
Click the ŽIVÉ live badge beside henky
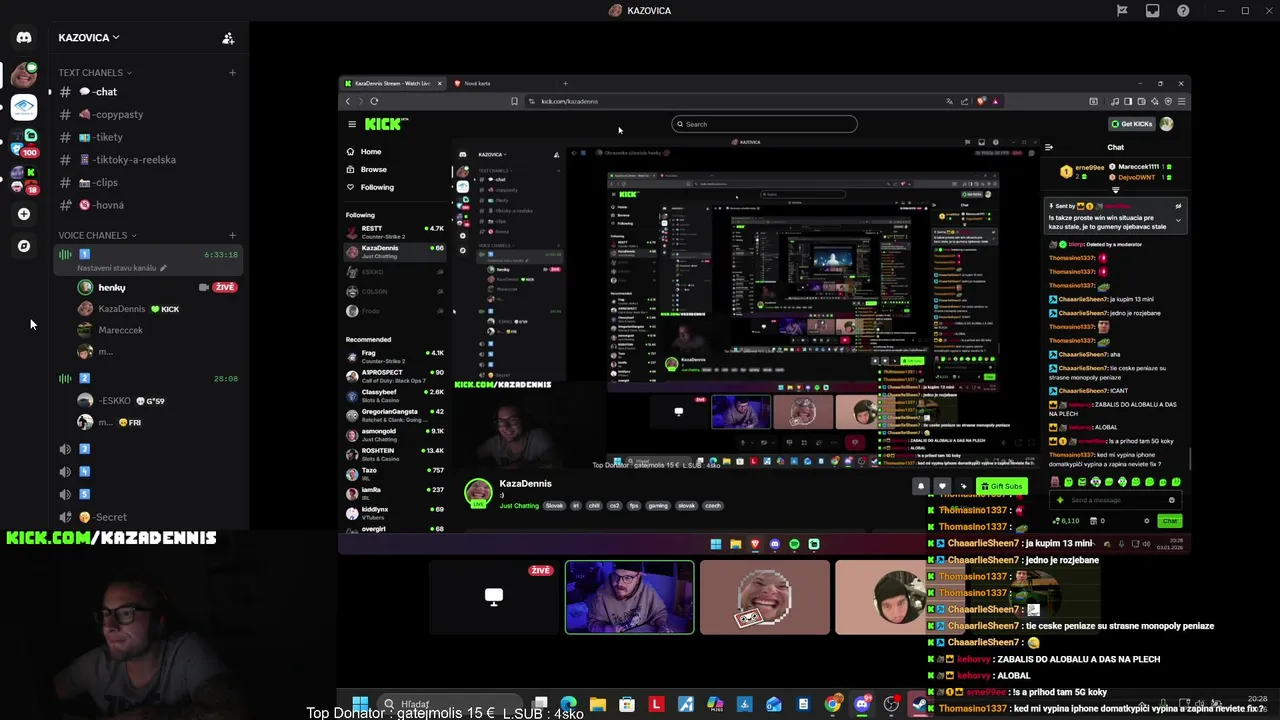[224, 288]
